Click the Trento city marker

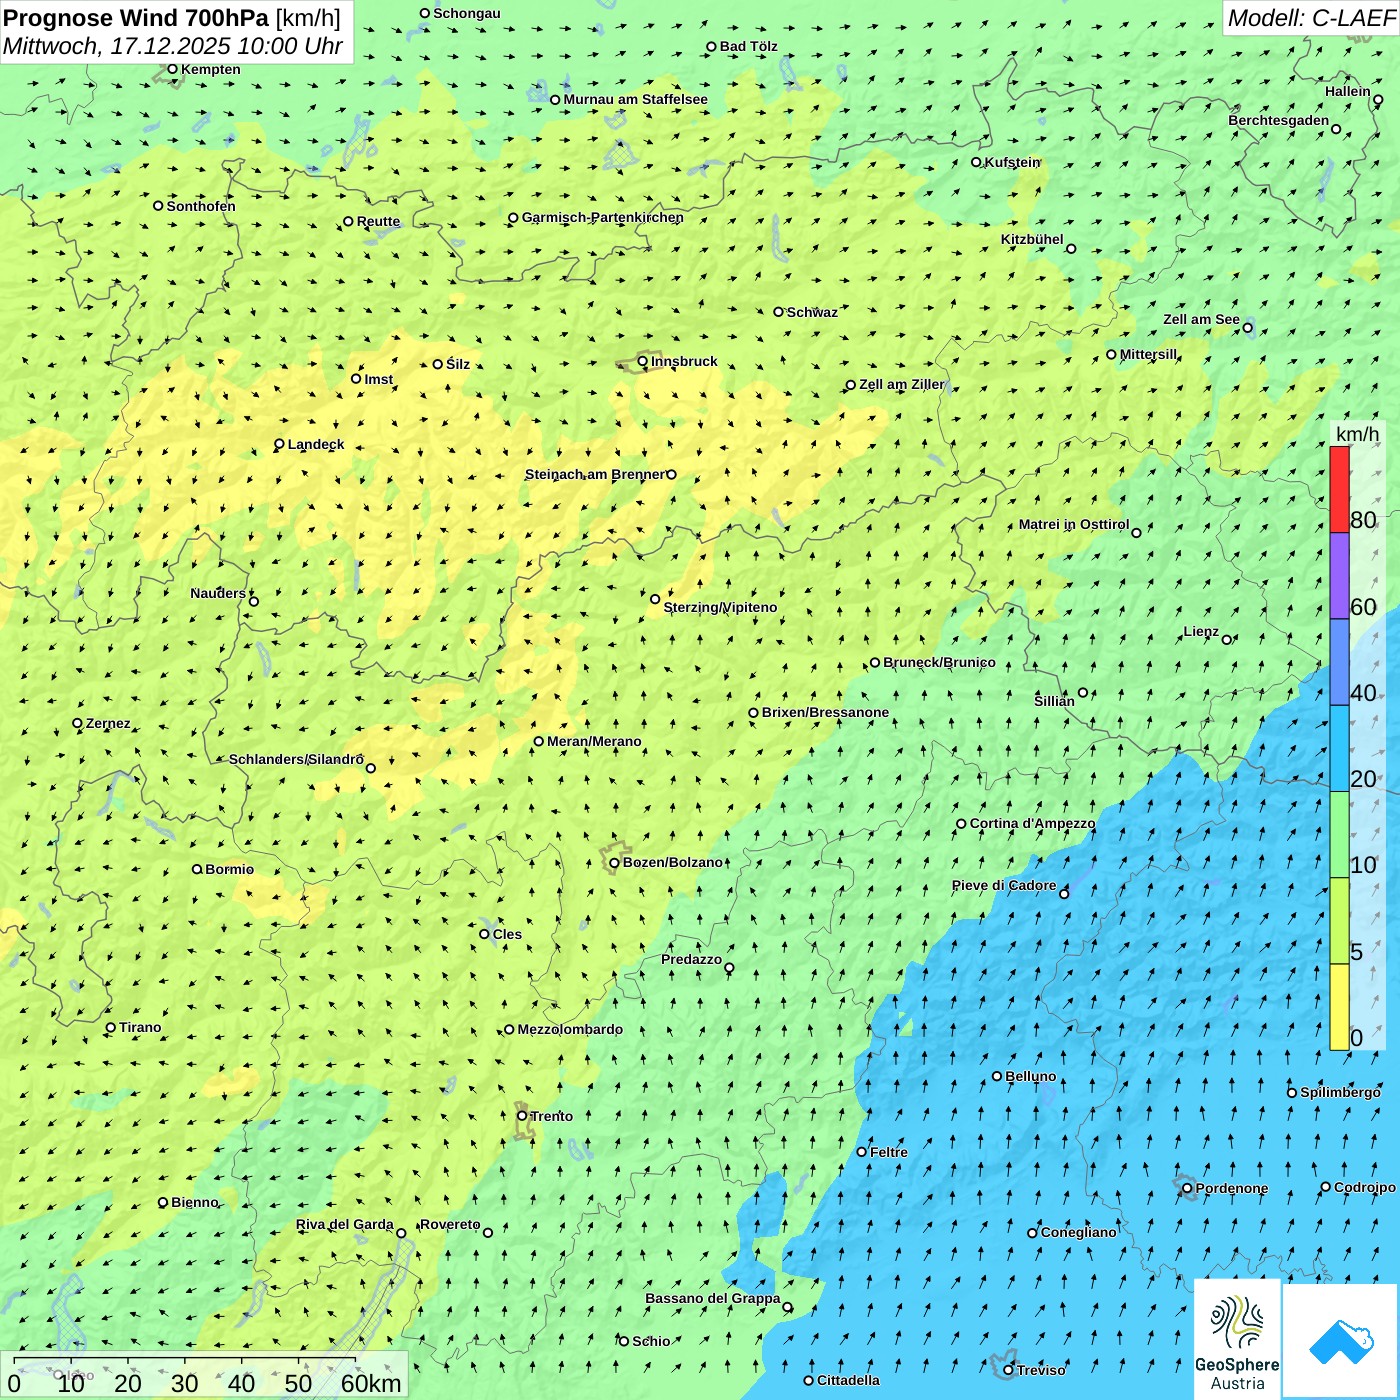(522, 1116)
